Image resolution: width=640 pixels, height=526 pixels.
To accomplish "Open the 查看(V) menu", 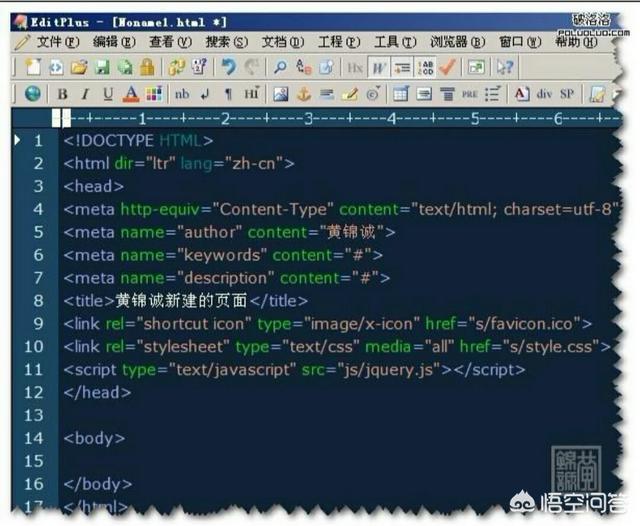I will pyautogui.click(x=170, y=42).
